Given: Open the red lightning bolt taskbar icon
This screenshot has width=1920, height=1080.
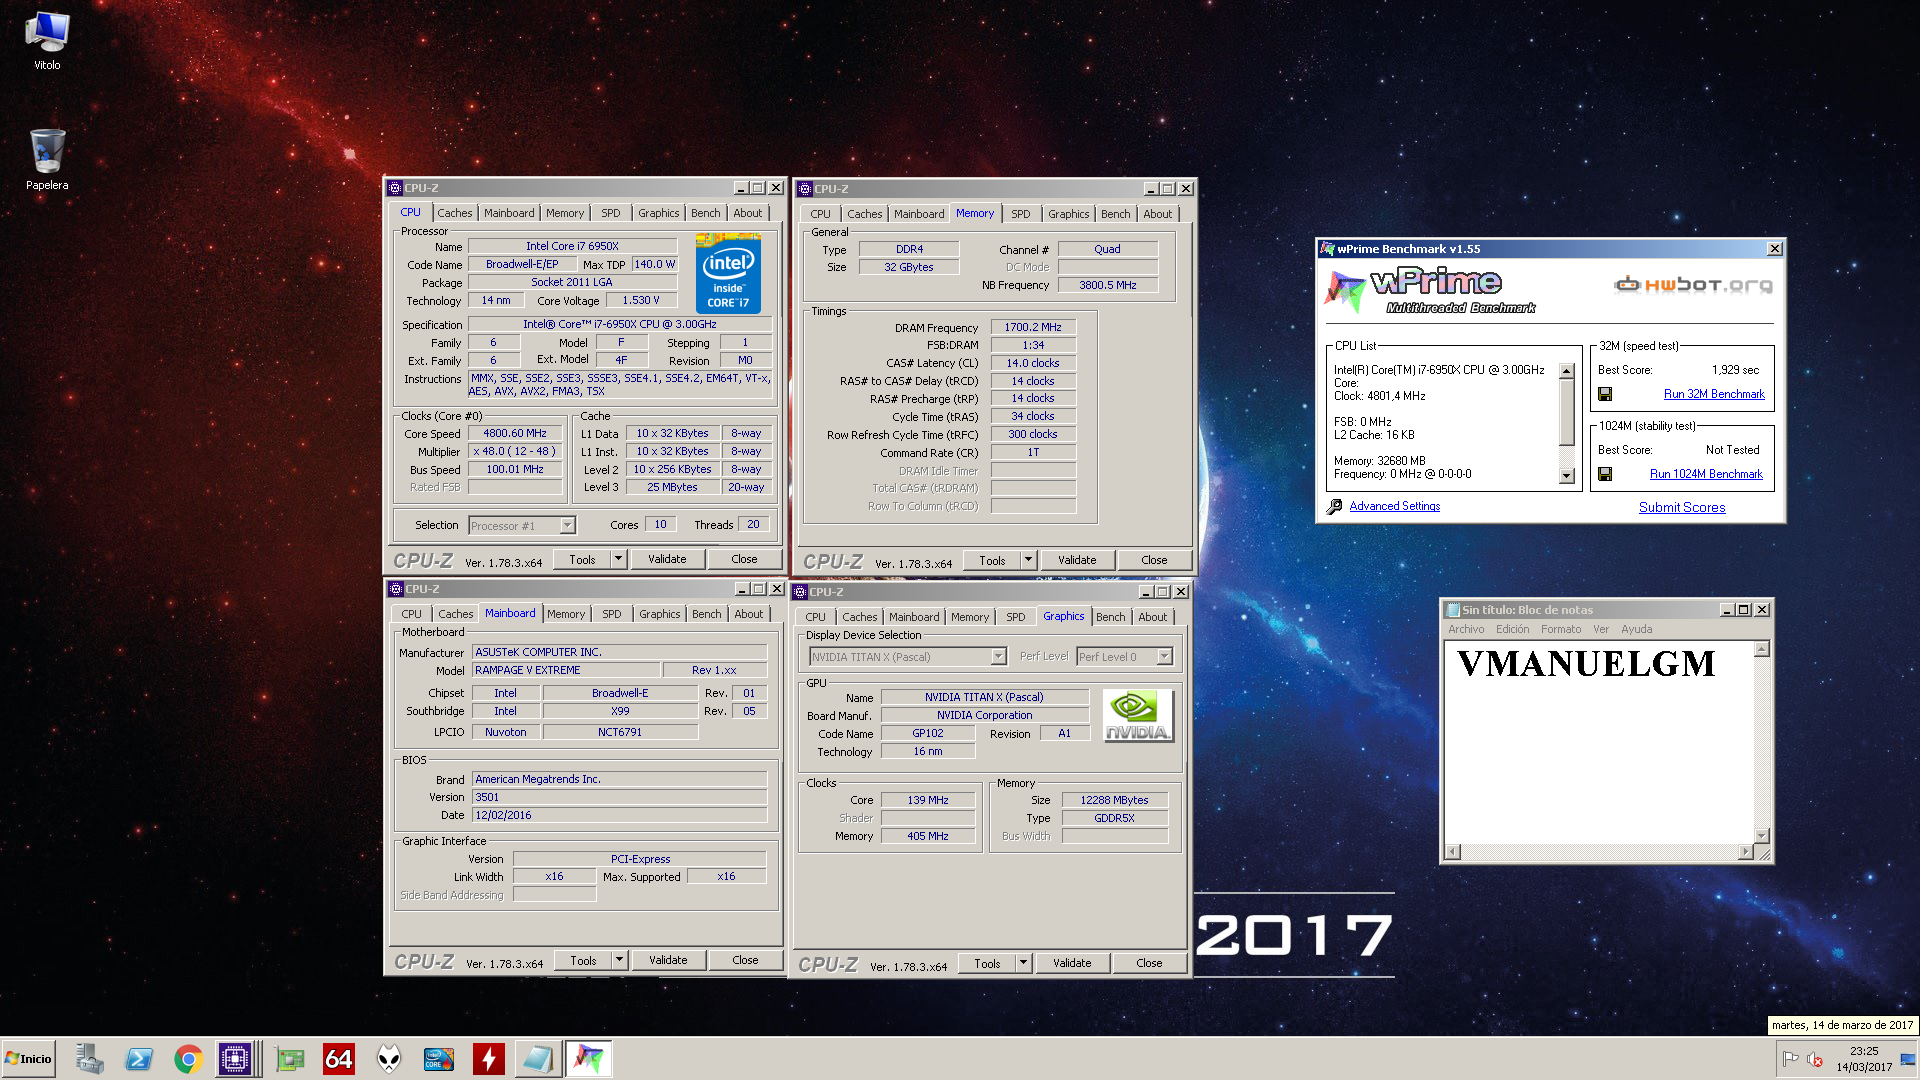Looking at the screenshot, I should (489, 1059).
